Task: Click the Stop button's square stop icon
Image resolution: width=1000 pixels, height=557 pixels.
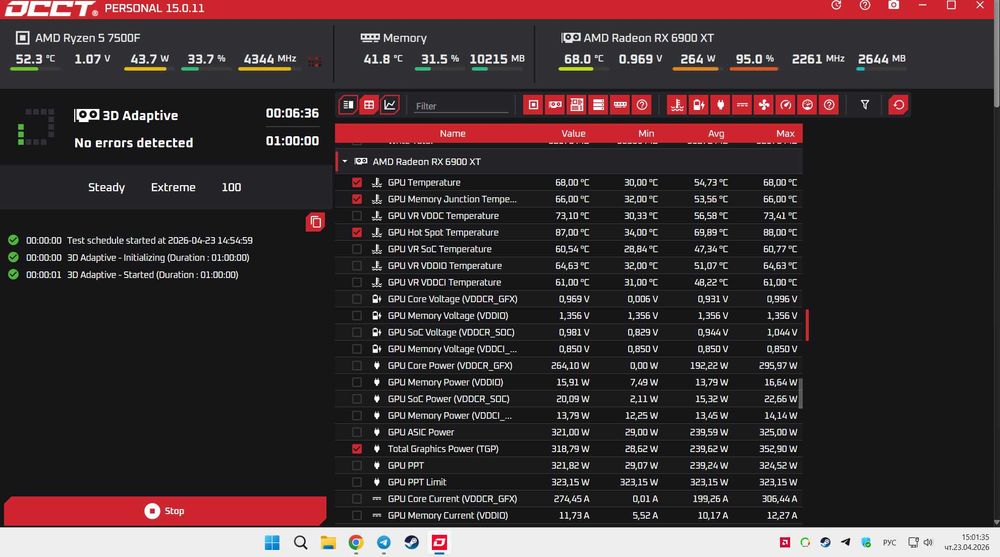Action: tap(152, 510)
